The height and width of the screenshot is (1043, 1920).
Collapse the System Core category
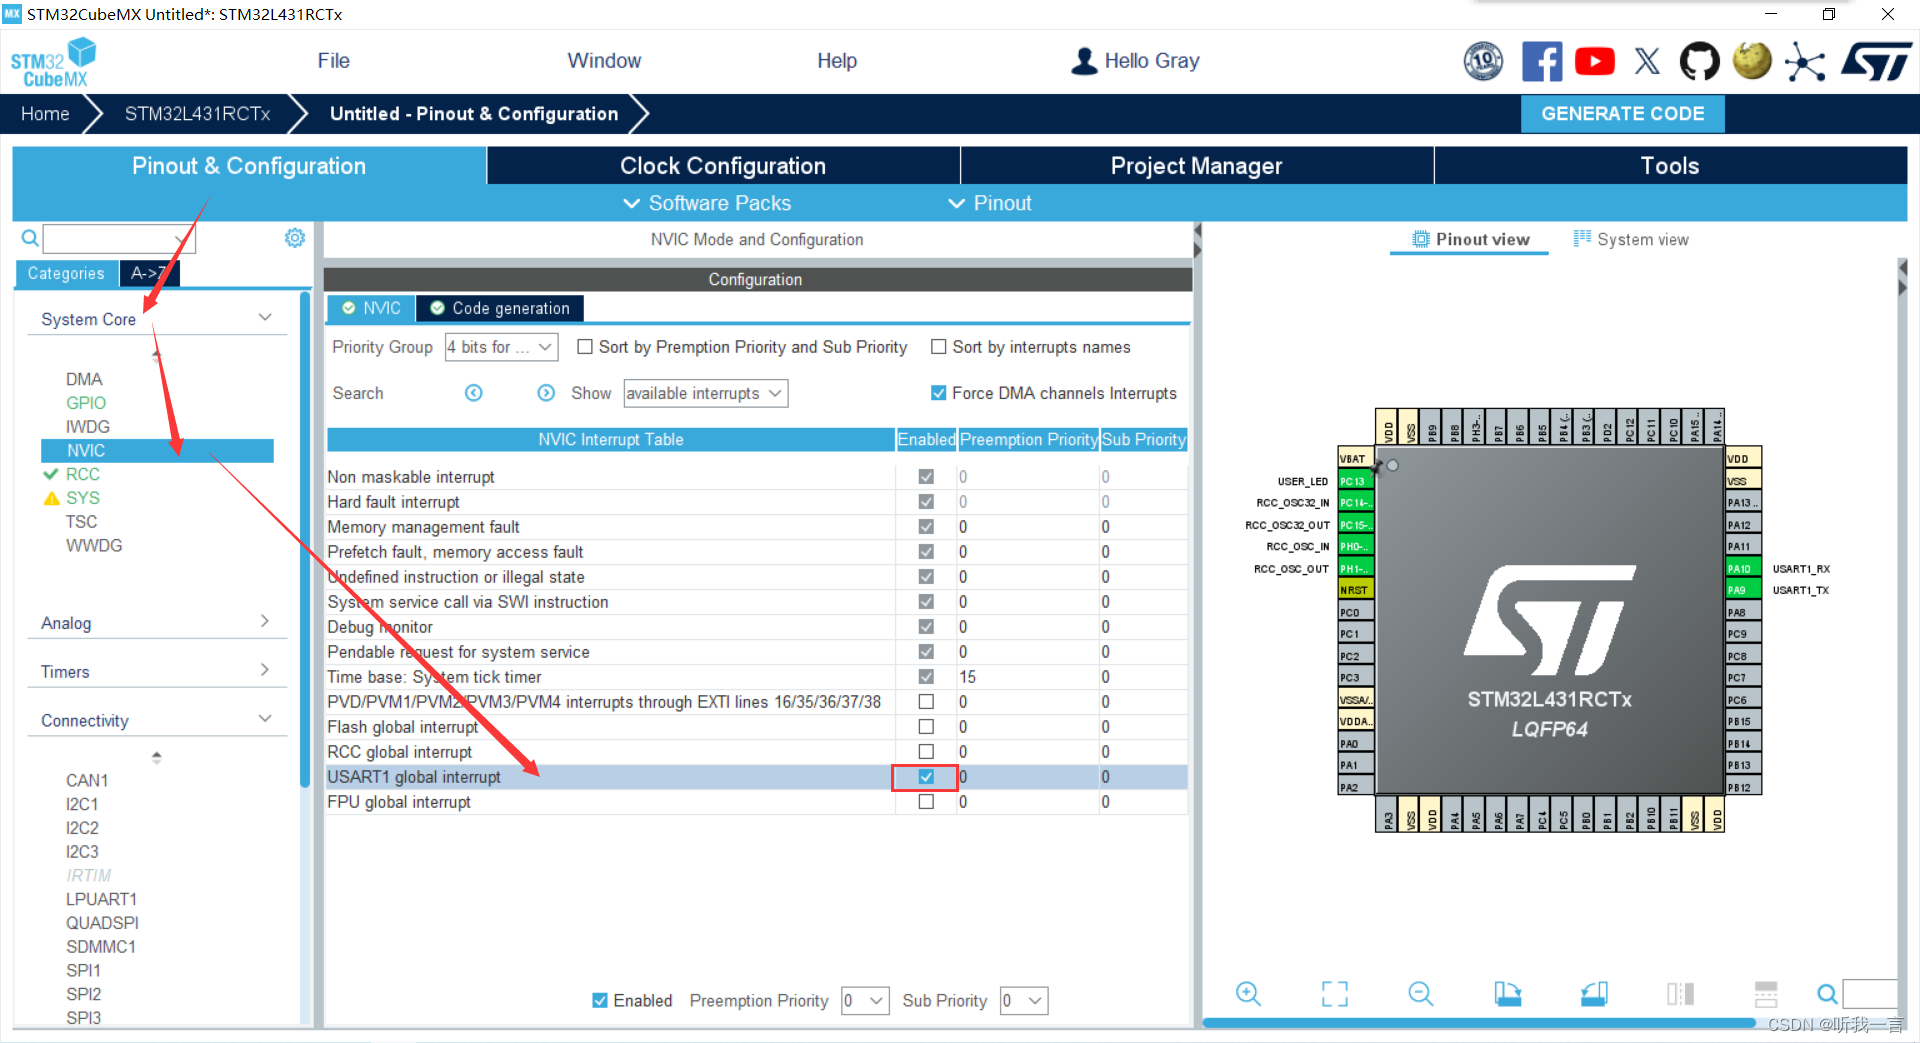coord(265,318)
